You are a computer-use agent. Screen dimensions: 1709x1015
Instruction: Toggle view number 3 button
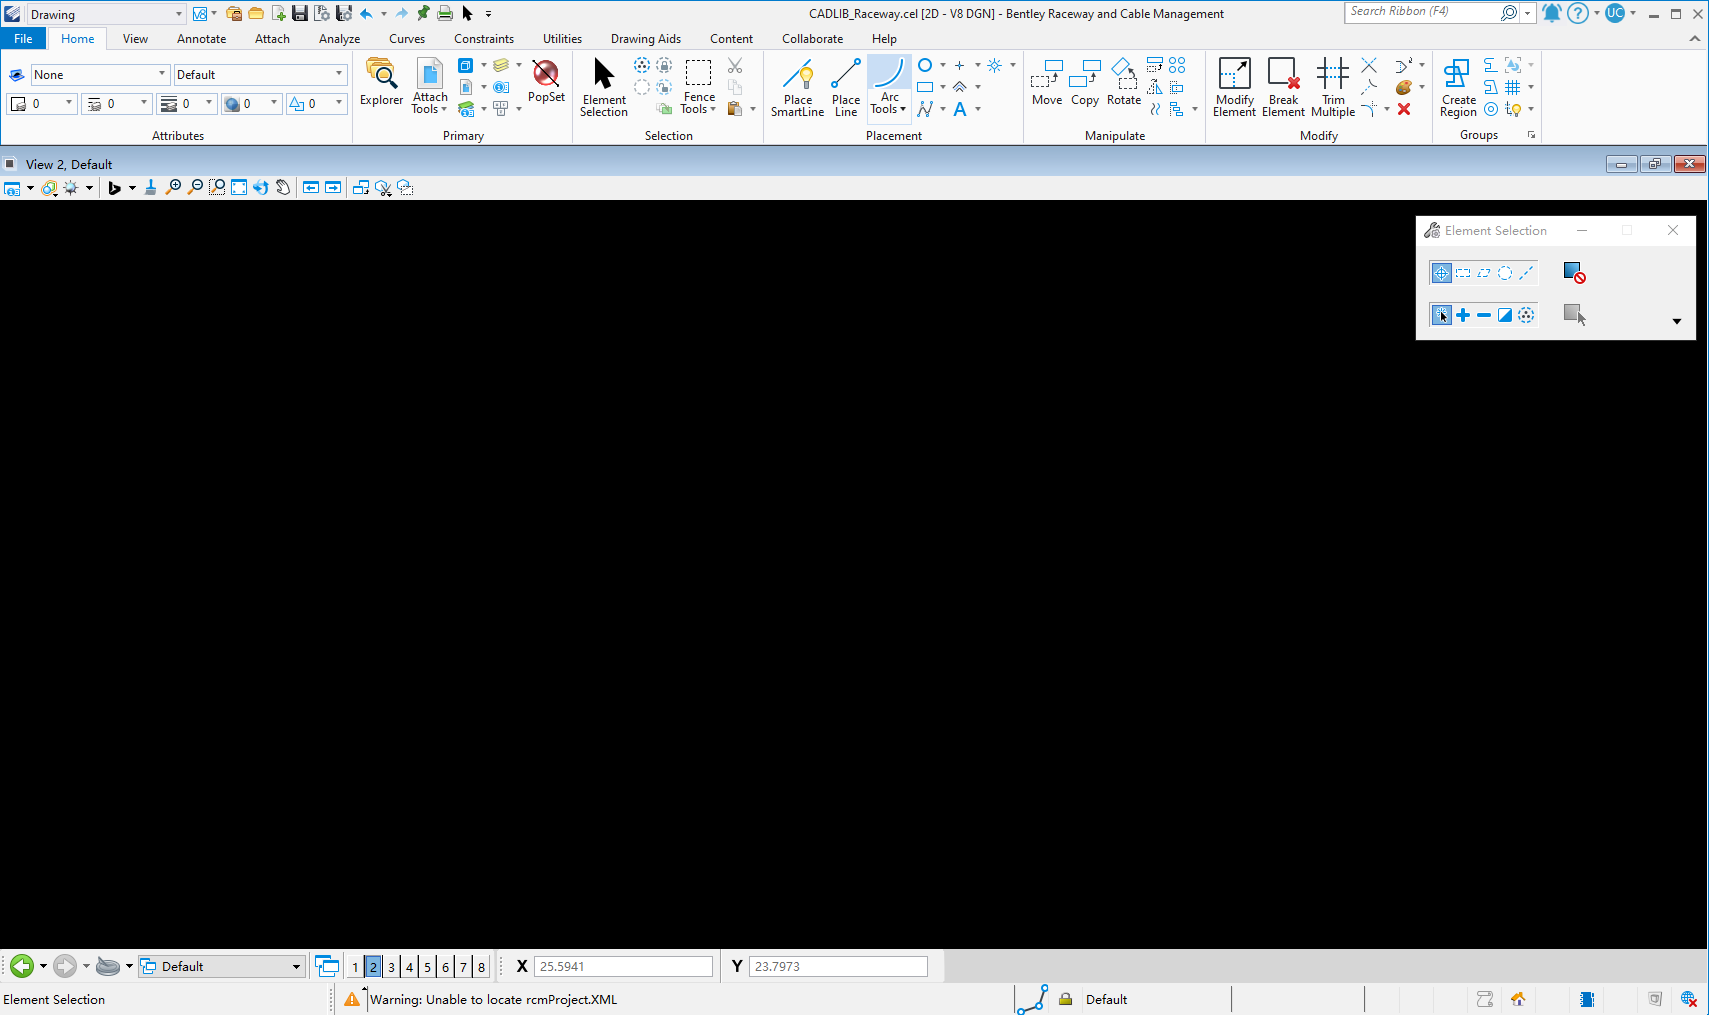pyautogui.click(x=391, y=967)
